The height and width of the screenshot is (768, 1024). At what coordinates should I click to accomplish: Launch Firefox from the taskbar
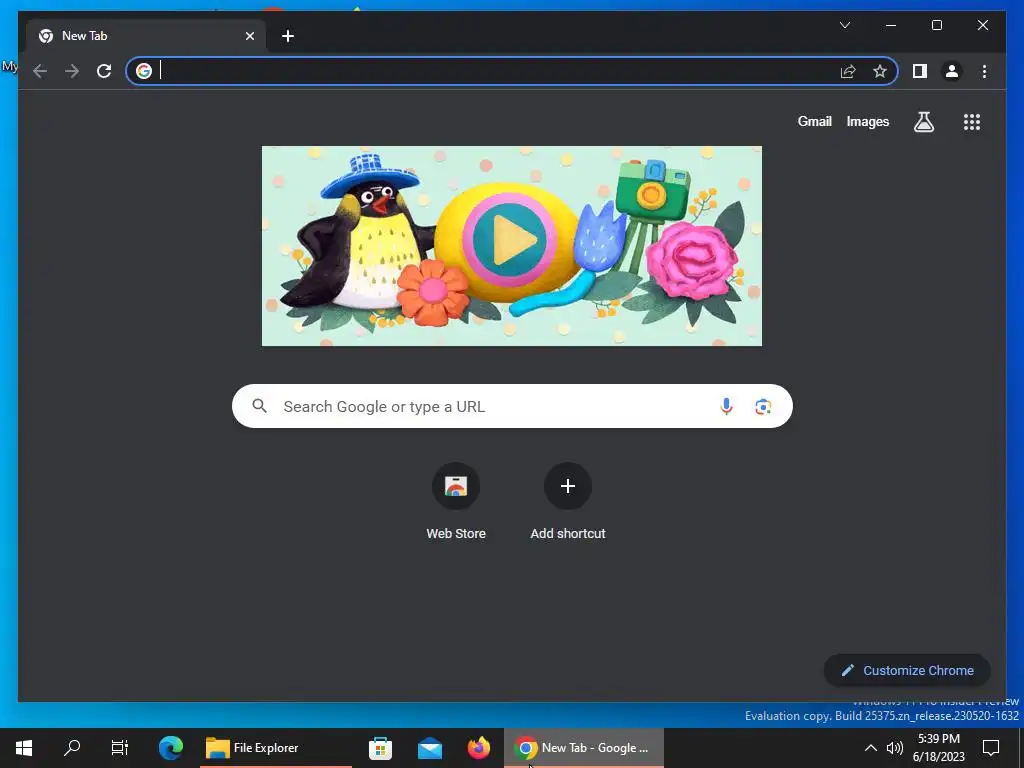coord(479,748)
